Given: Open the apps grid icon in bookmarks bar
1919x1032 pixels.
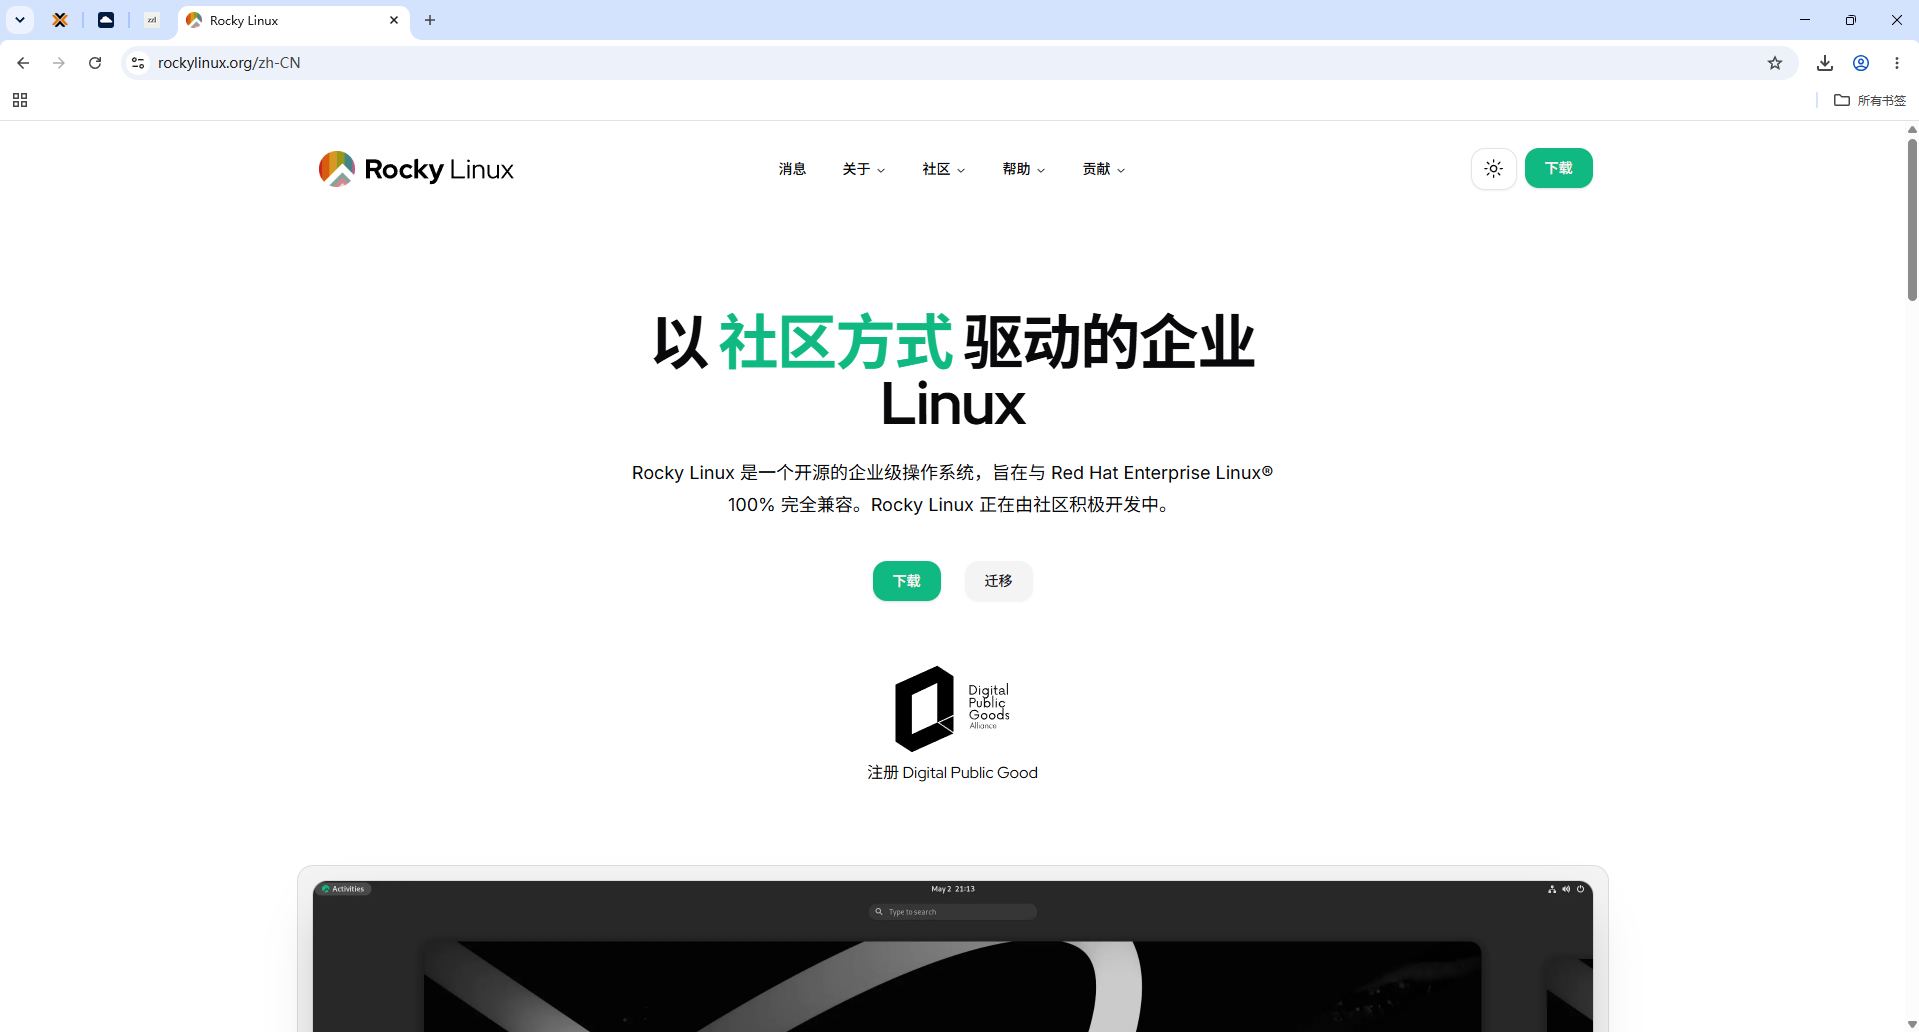Looking at the screenshot, I should pos(20,100).
